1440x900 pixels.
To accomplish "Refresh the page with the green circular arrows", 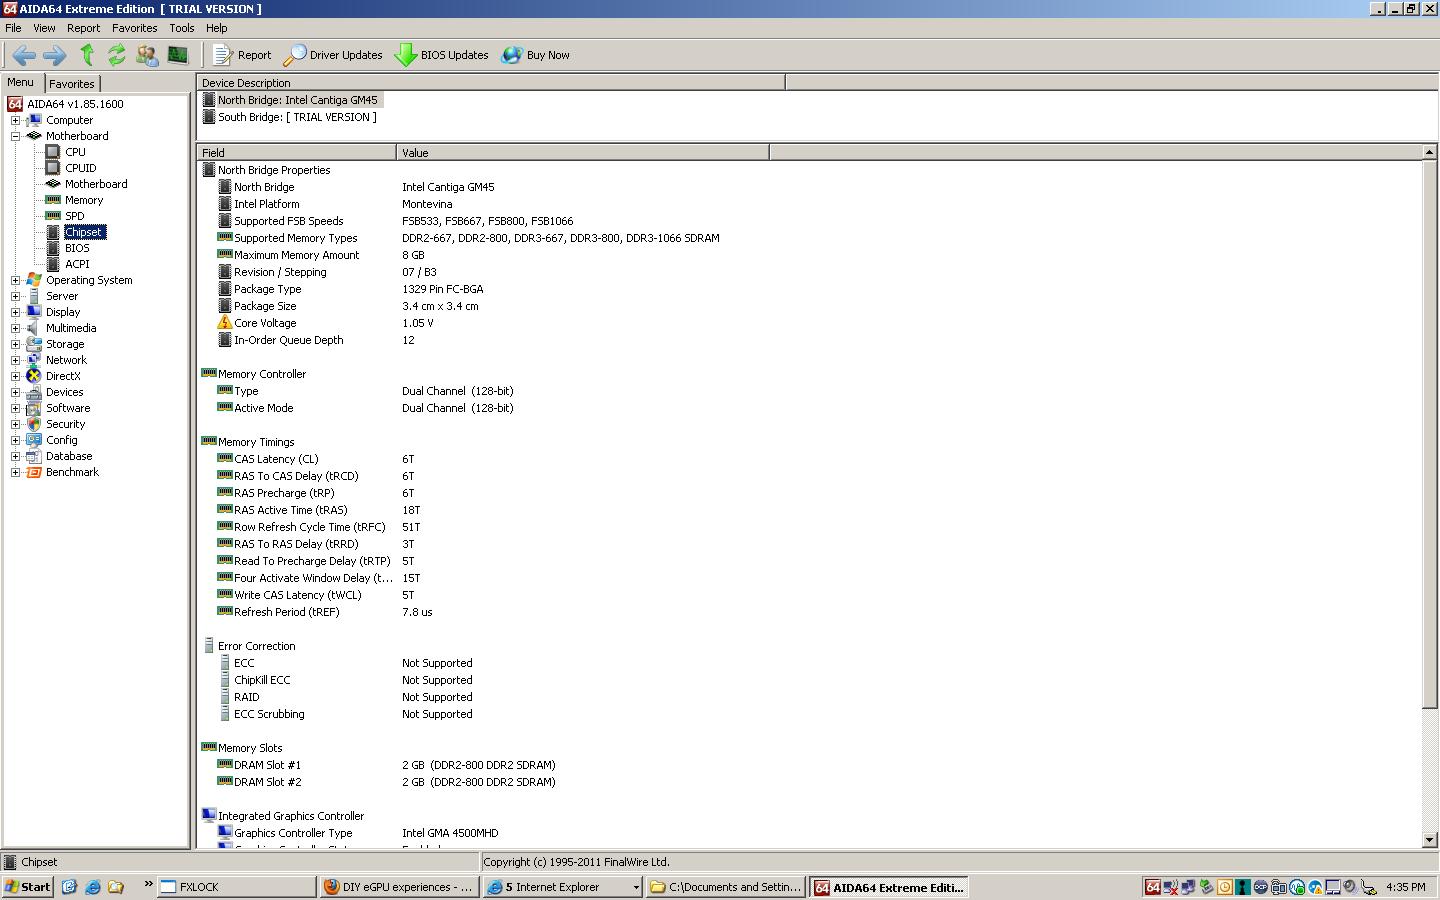I will [117, 55].
